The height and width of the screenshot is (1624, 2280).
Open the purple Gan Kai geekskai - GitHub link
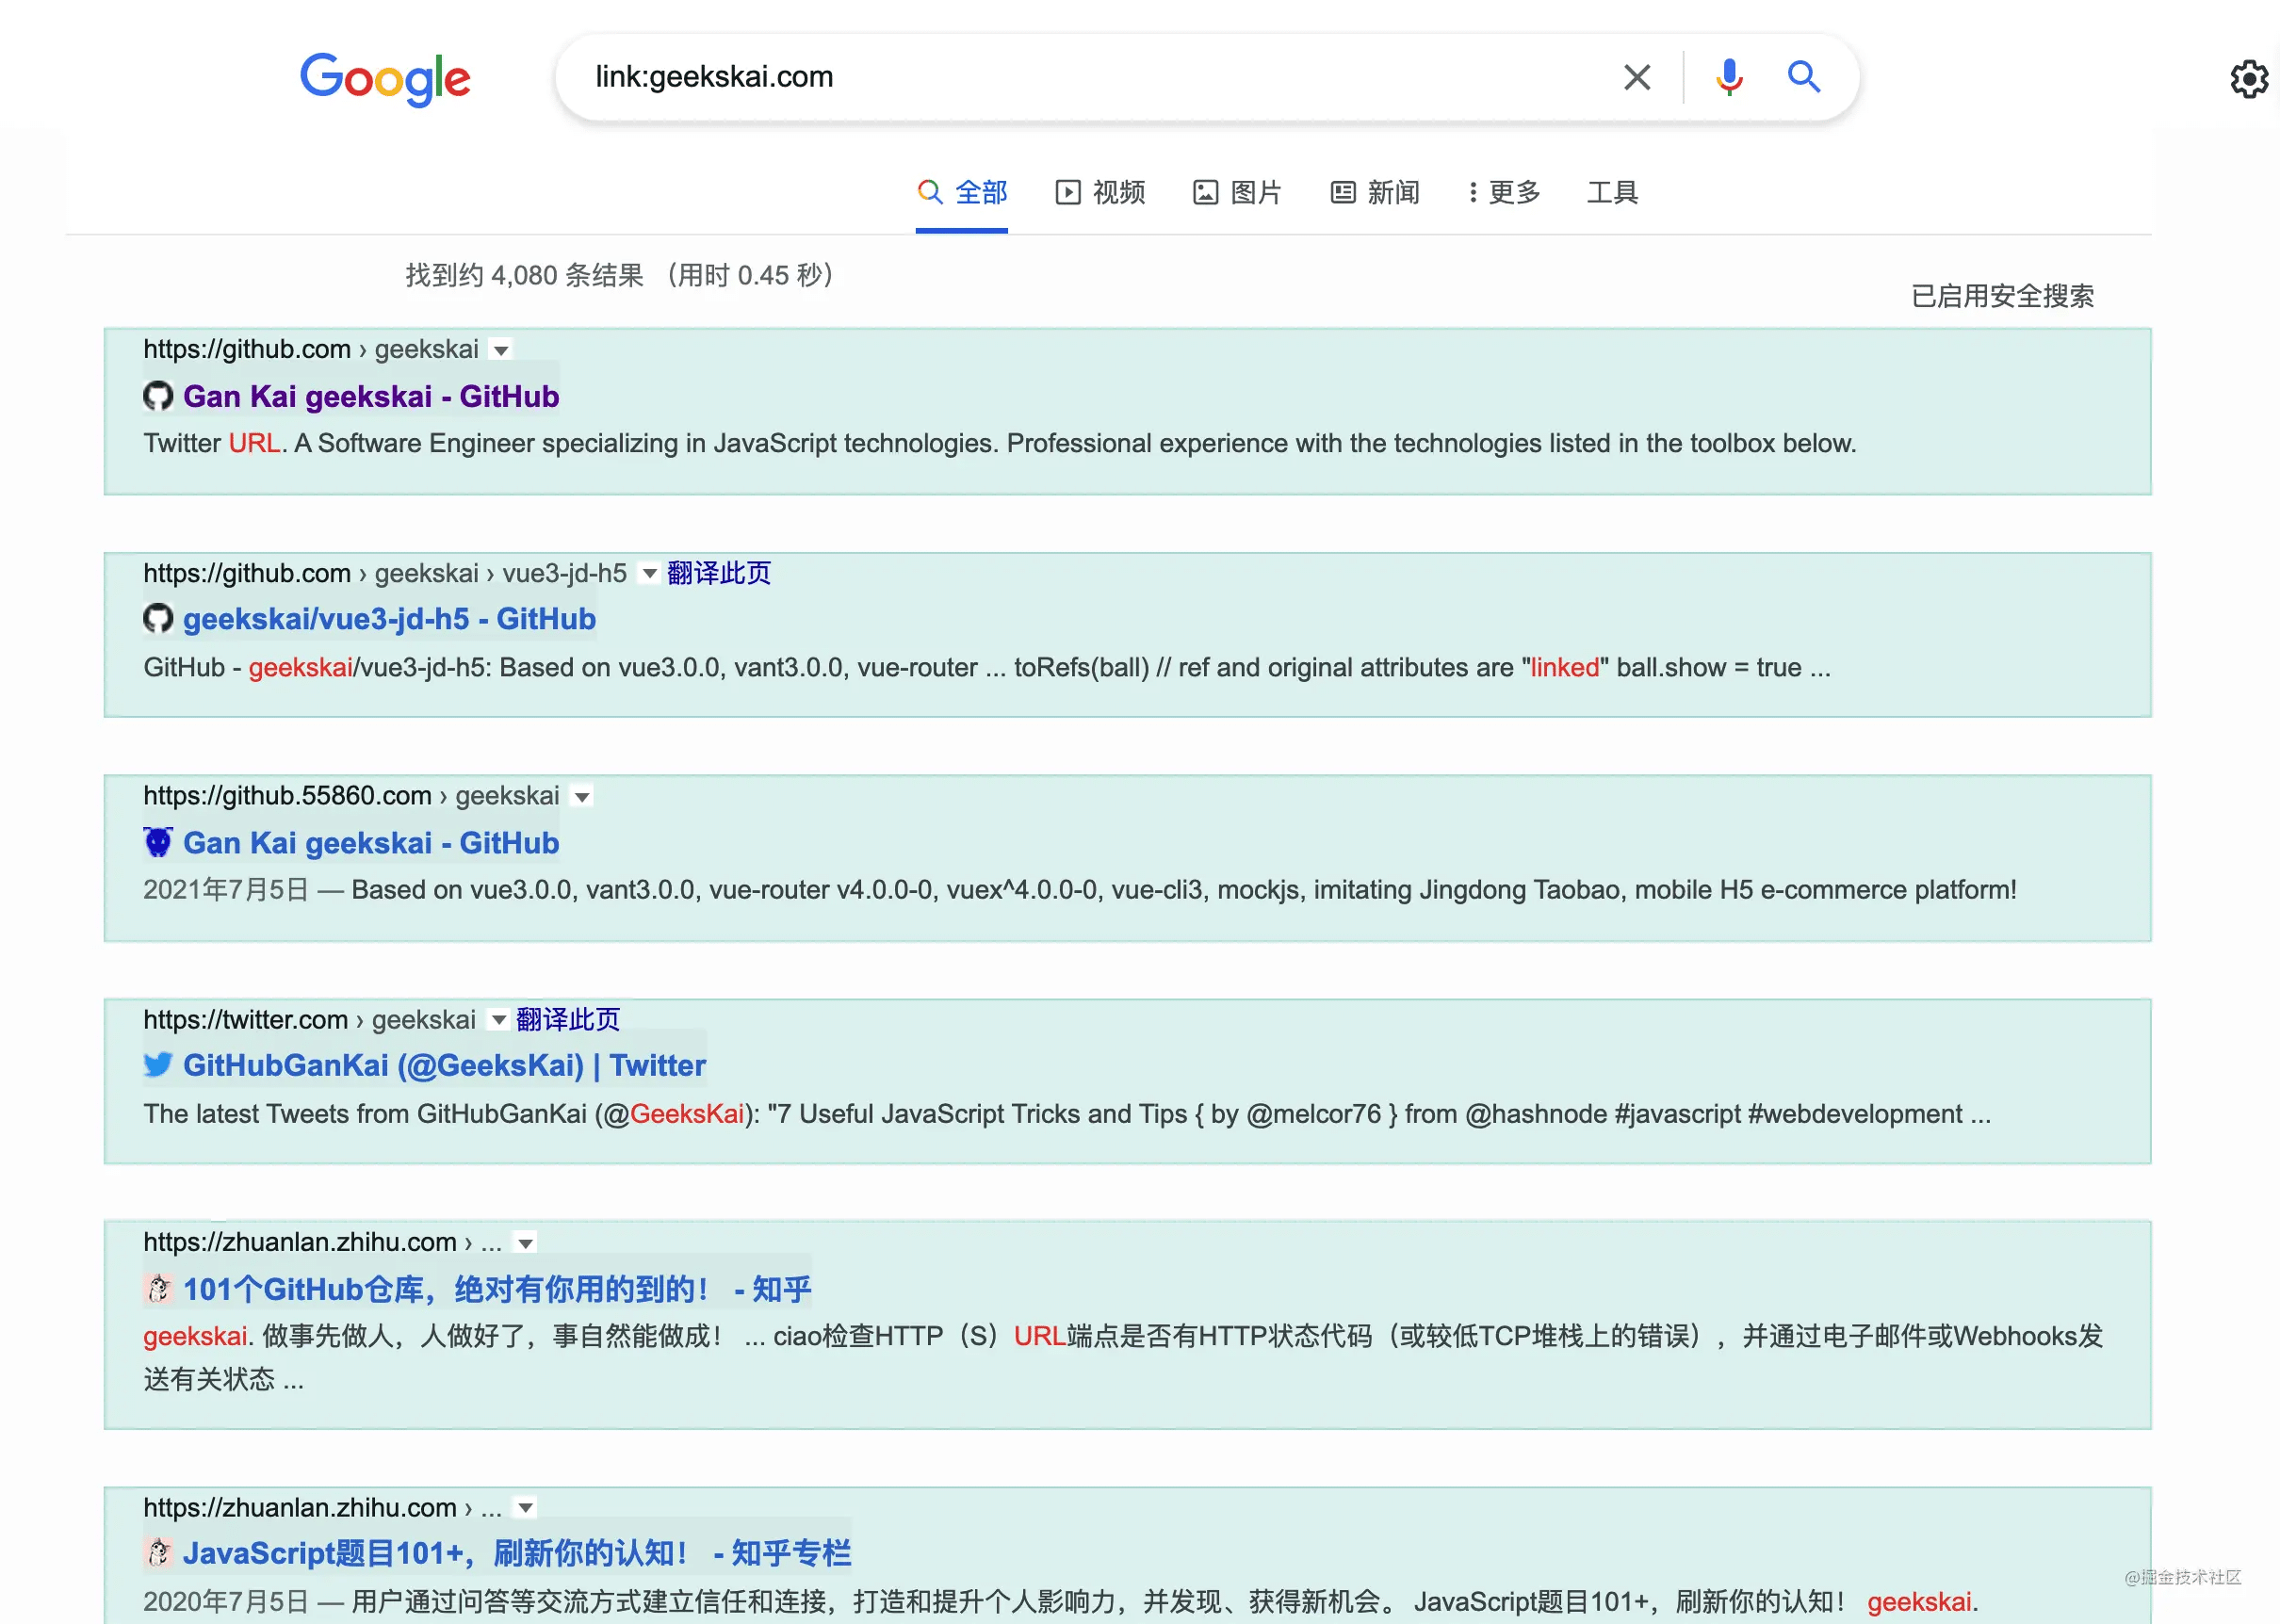[371, 396]
